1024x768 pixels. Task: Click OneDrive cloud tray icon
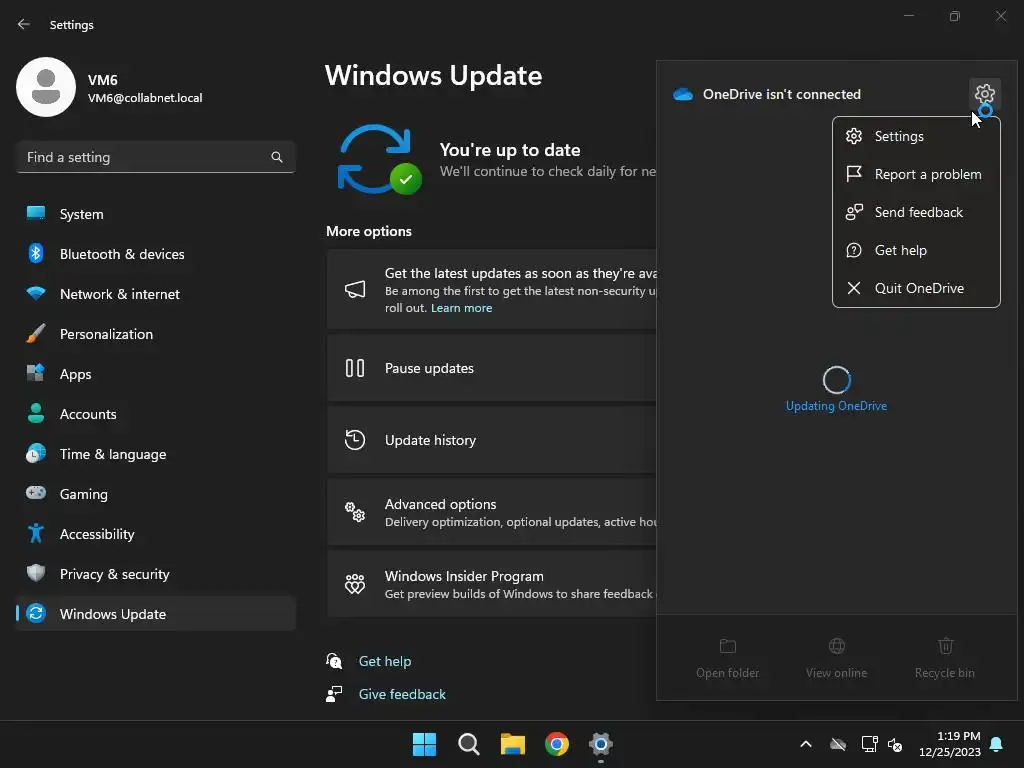[838, 744]
